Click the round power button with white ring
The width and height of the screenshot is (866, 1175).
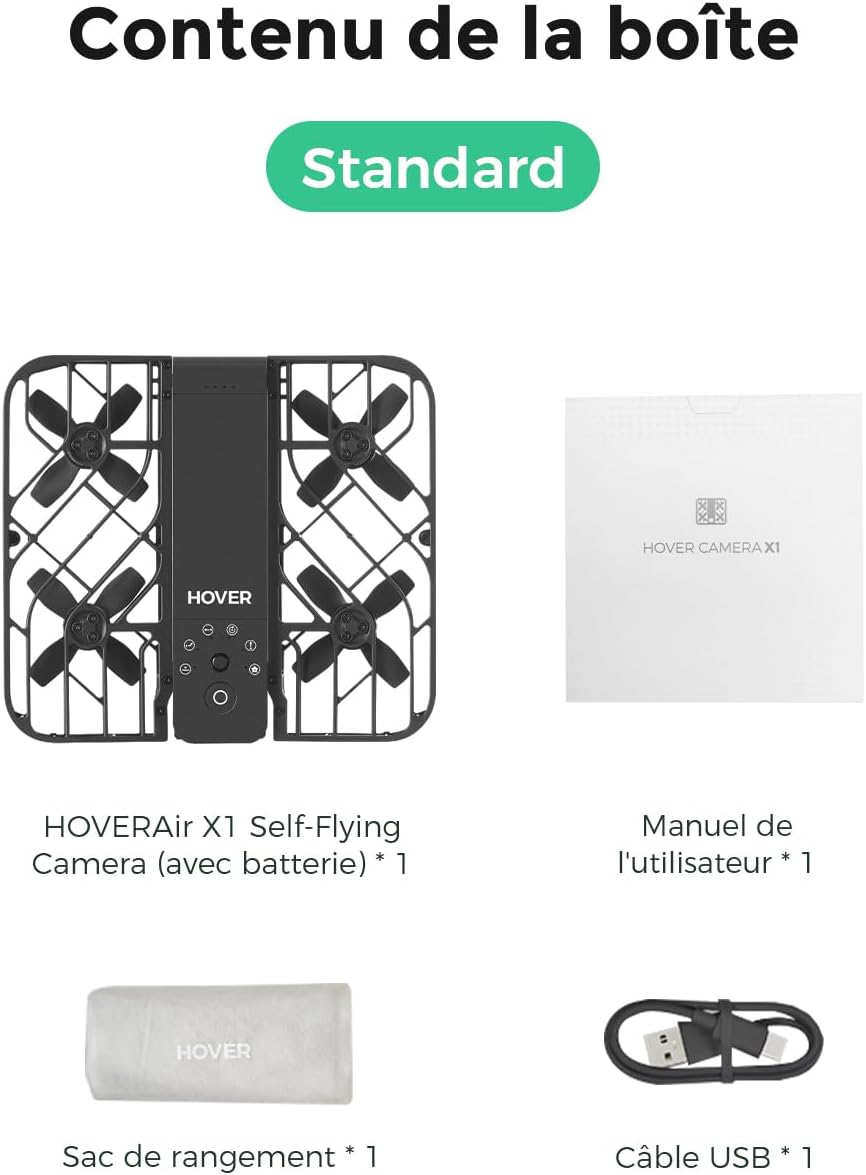coord(220,698)
